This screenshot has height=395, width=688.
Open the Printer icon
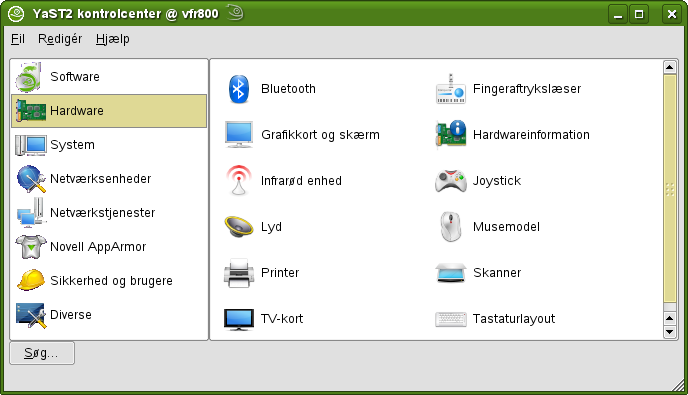(239, 273)
